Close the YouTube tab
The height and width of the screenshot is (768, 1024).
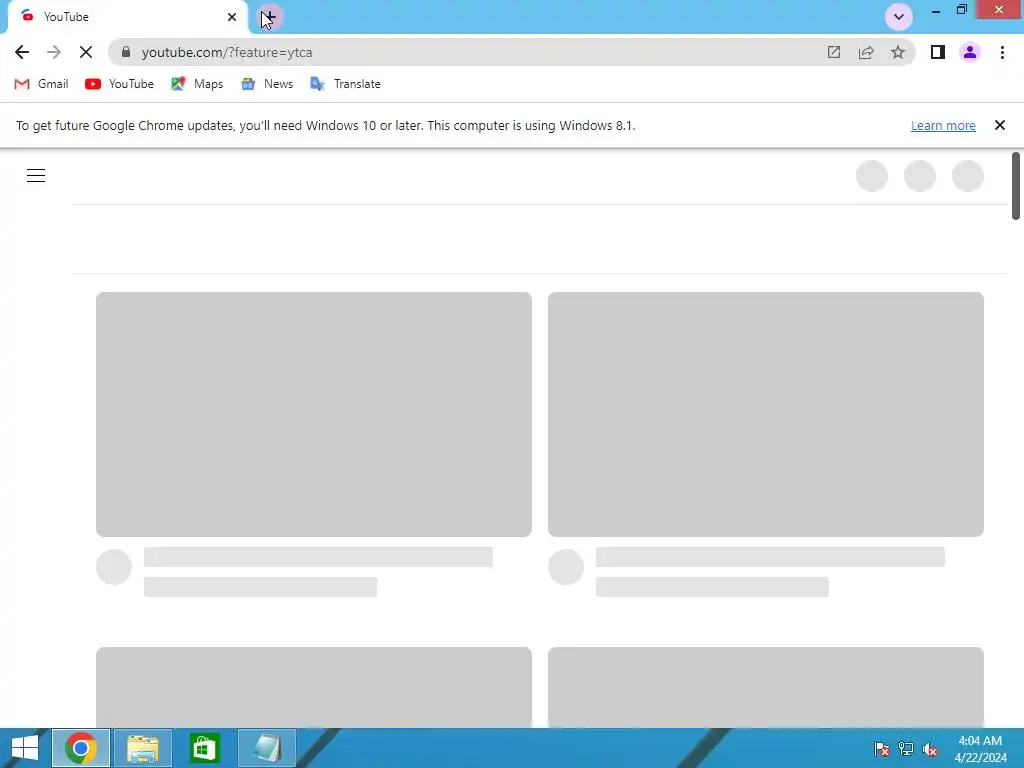232,17
